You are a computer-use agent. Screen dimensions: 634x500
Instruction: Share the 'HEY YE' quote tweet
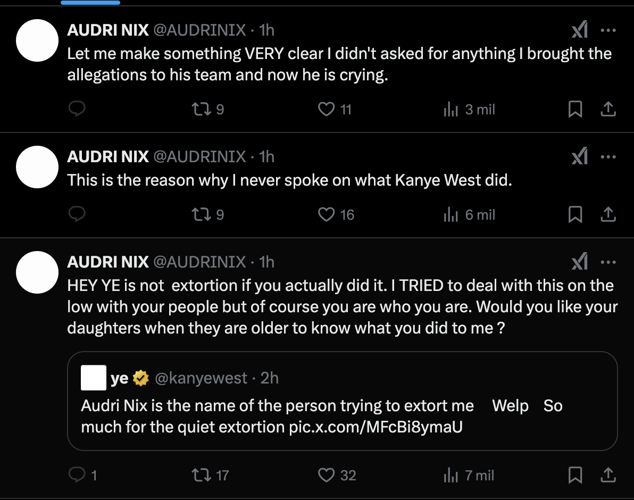608,475
